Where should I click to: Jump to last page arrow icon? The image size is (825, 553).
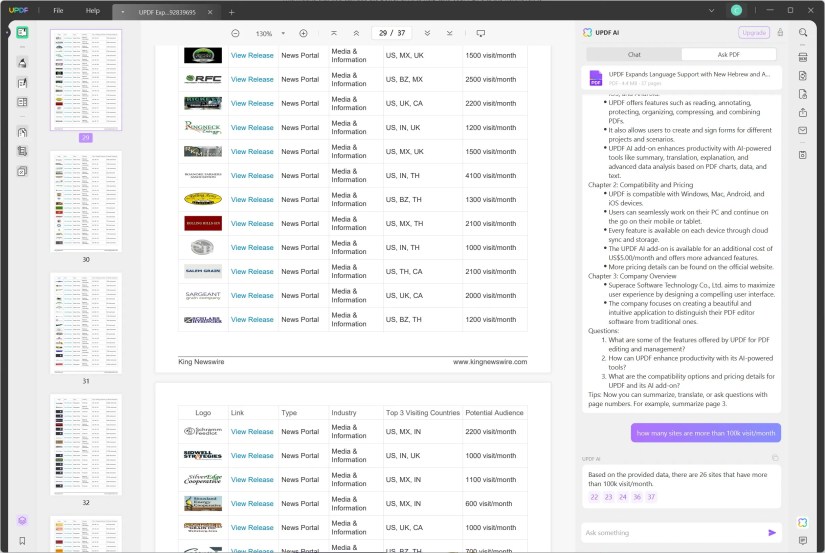click(449, 33)
